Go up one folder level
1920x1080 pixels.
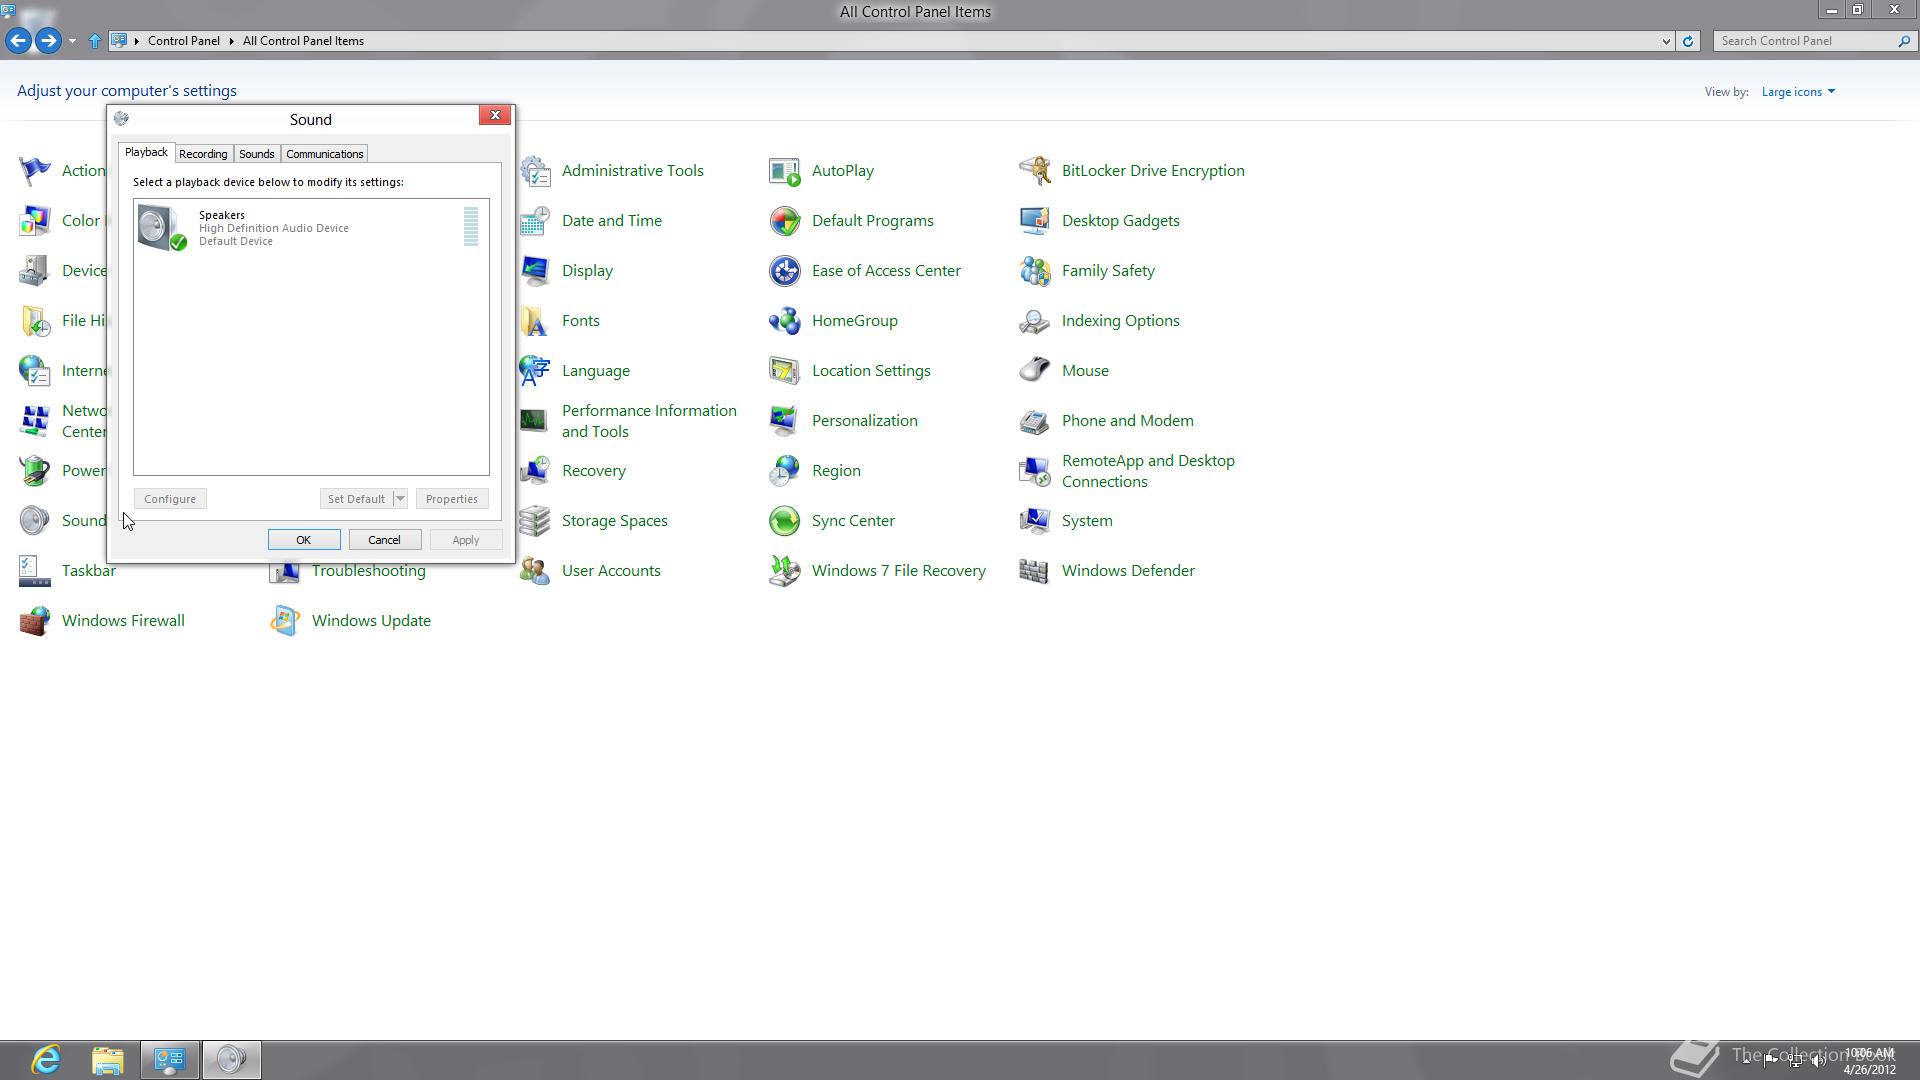coord(95,41)
